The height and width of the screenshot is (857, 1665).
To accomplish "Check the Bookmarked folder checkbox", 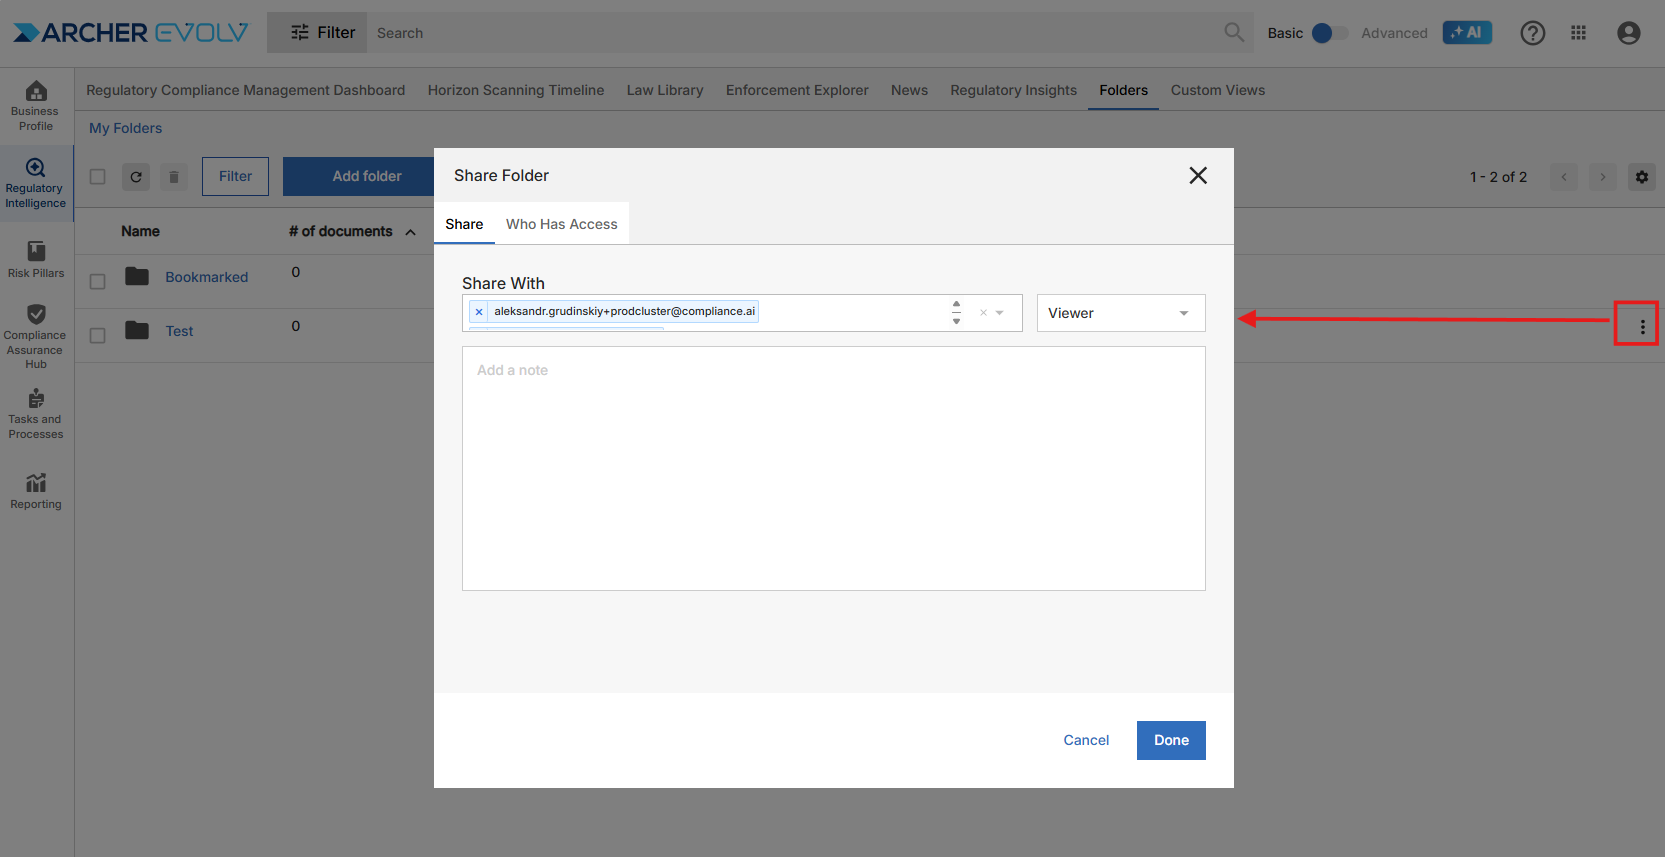I will 98,282.
